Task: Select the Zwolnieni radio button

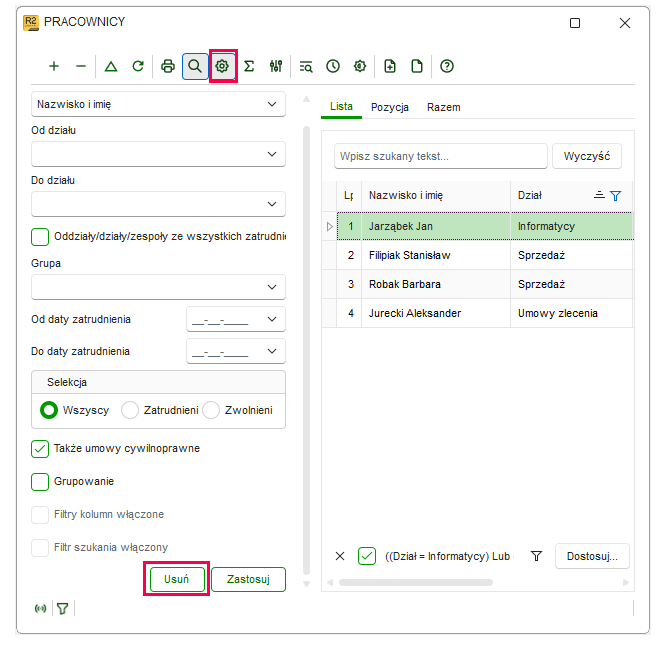Action: coord(211,410)
